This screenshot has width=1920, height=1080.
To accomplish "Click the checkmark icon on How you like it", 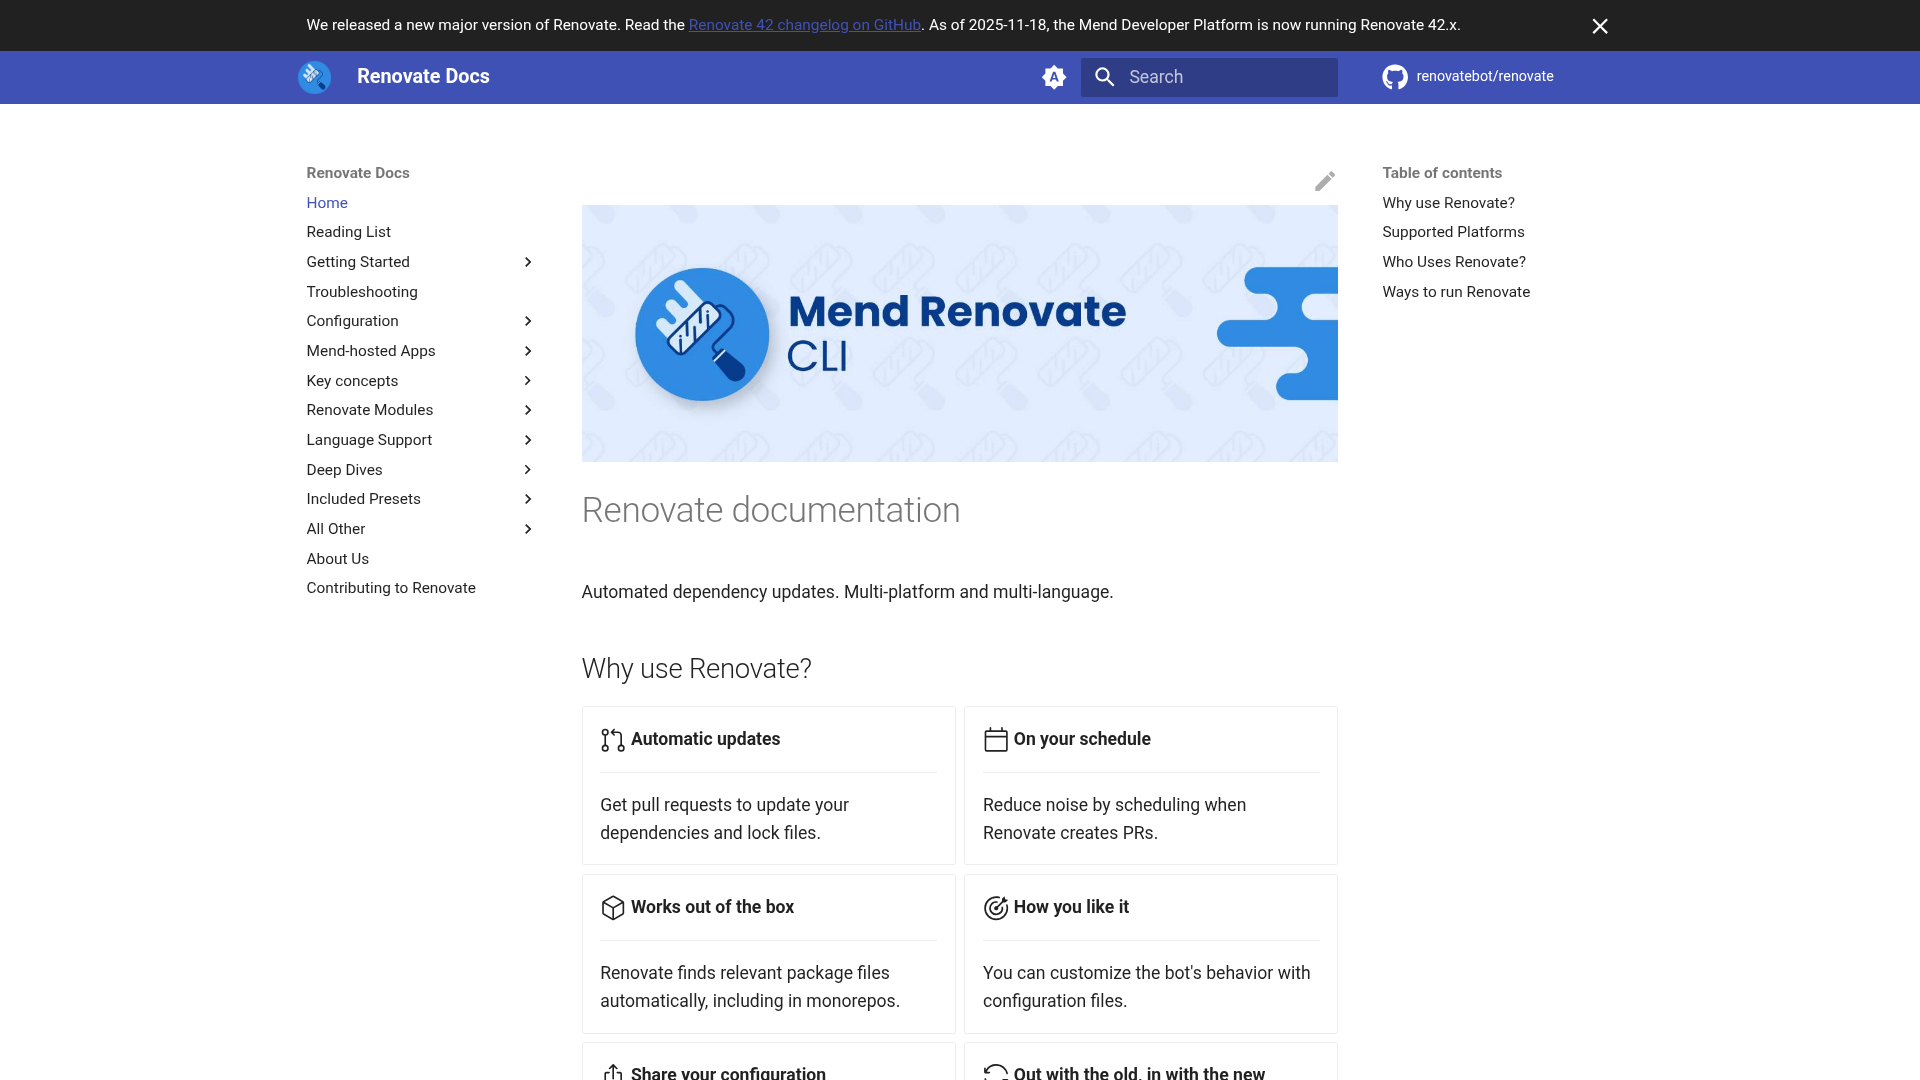I will 995,907.
